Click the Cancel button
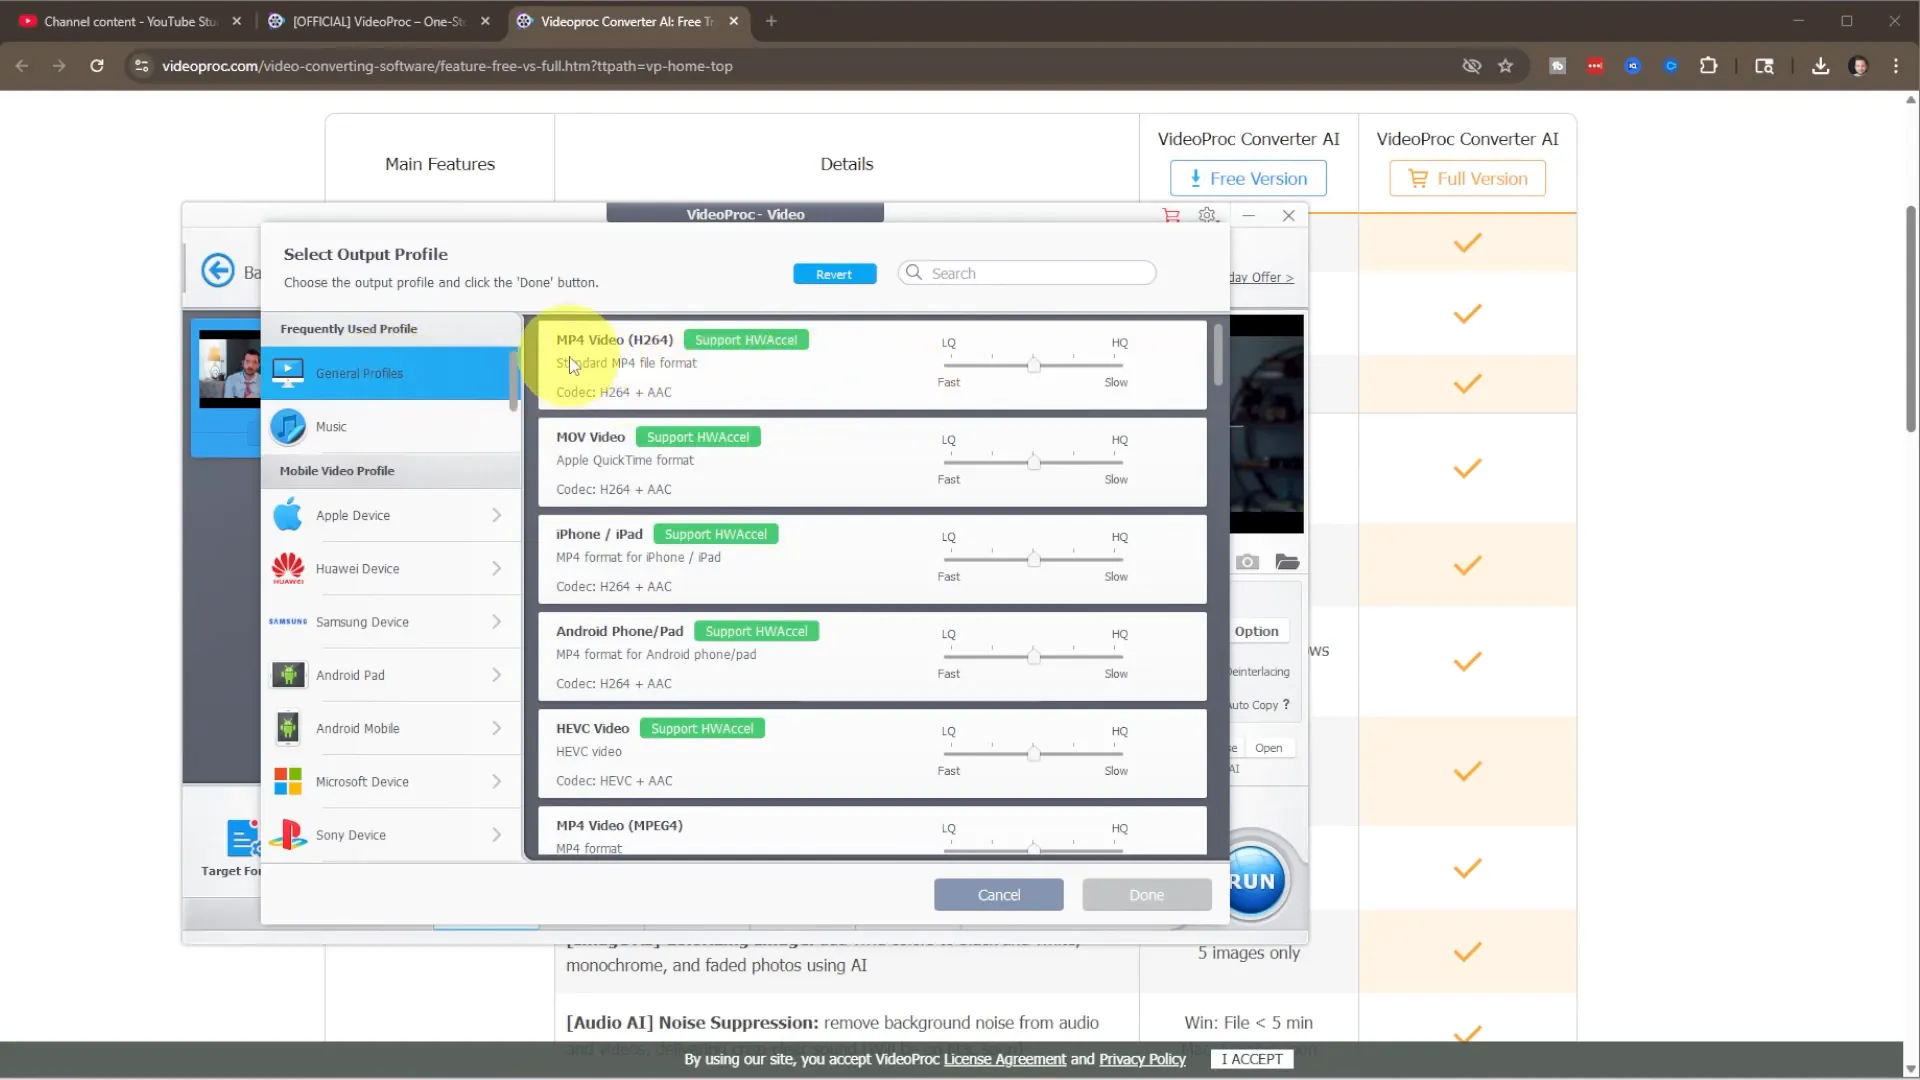Image resolution: width=1920 pixels, height=1080 pixels. pyautogui.click(x=998, y=895)
